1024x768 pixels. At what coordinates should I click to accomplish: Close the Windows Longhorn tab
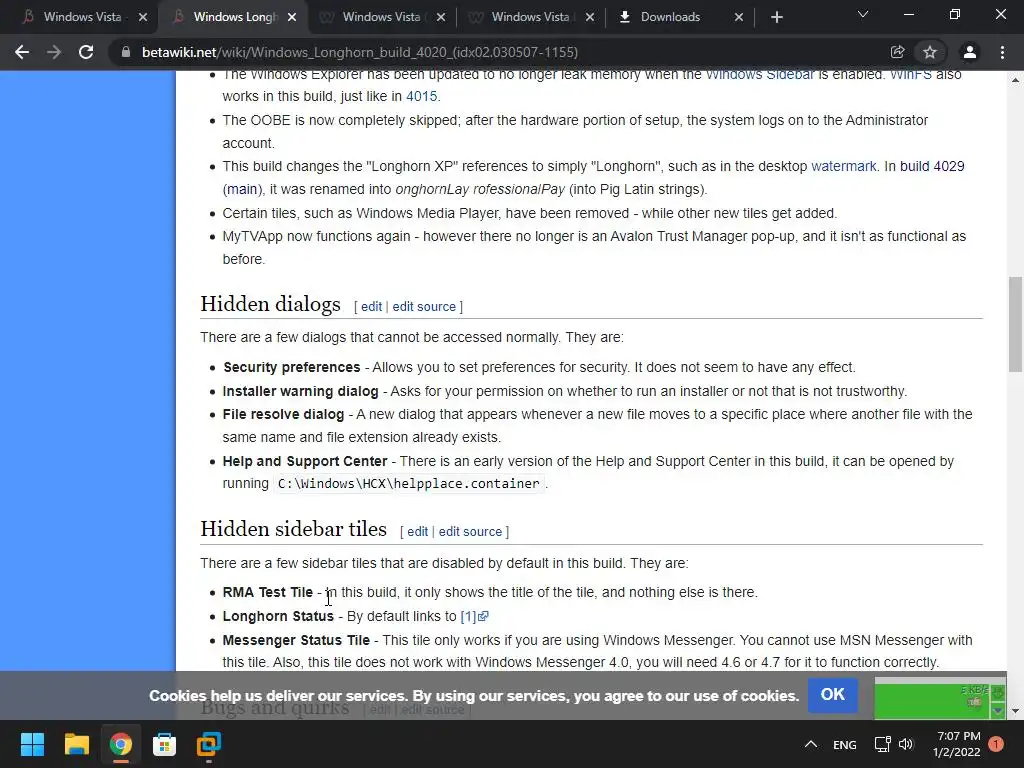click(292, 17)
